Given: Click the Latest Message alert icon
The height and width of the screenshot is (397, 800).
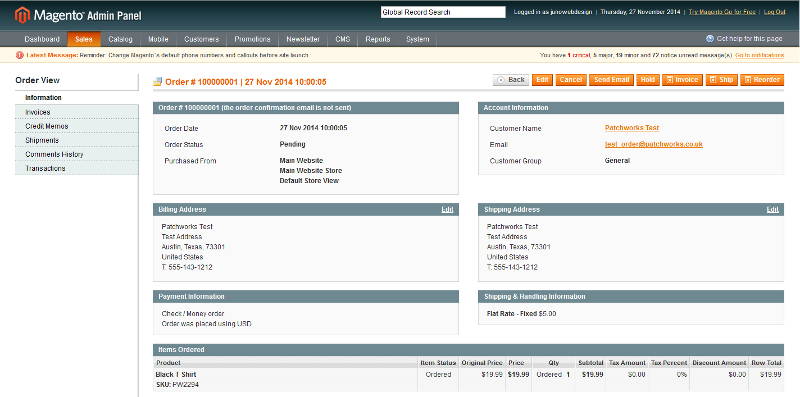Looking at the screenshot, I should click(x=20, y=55).
